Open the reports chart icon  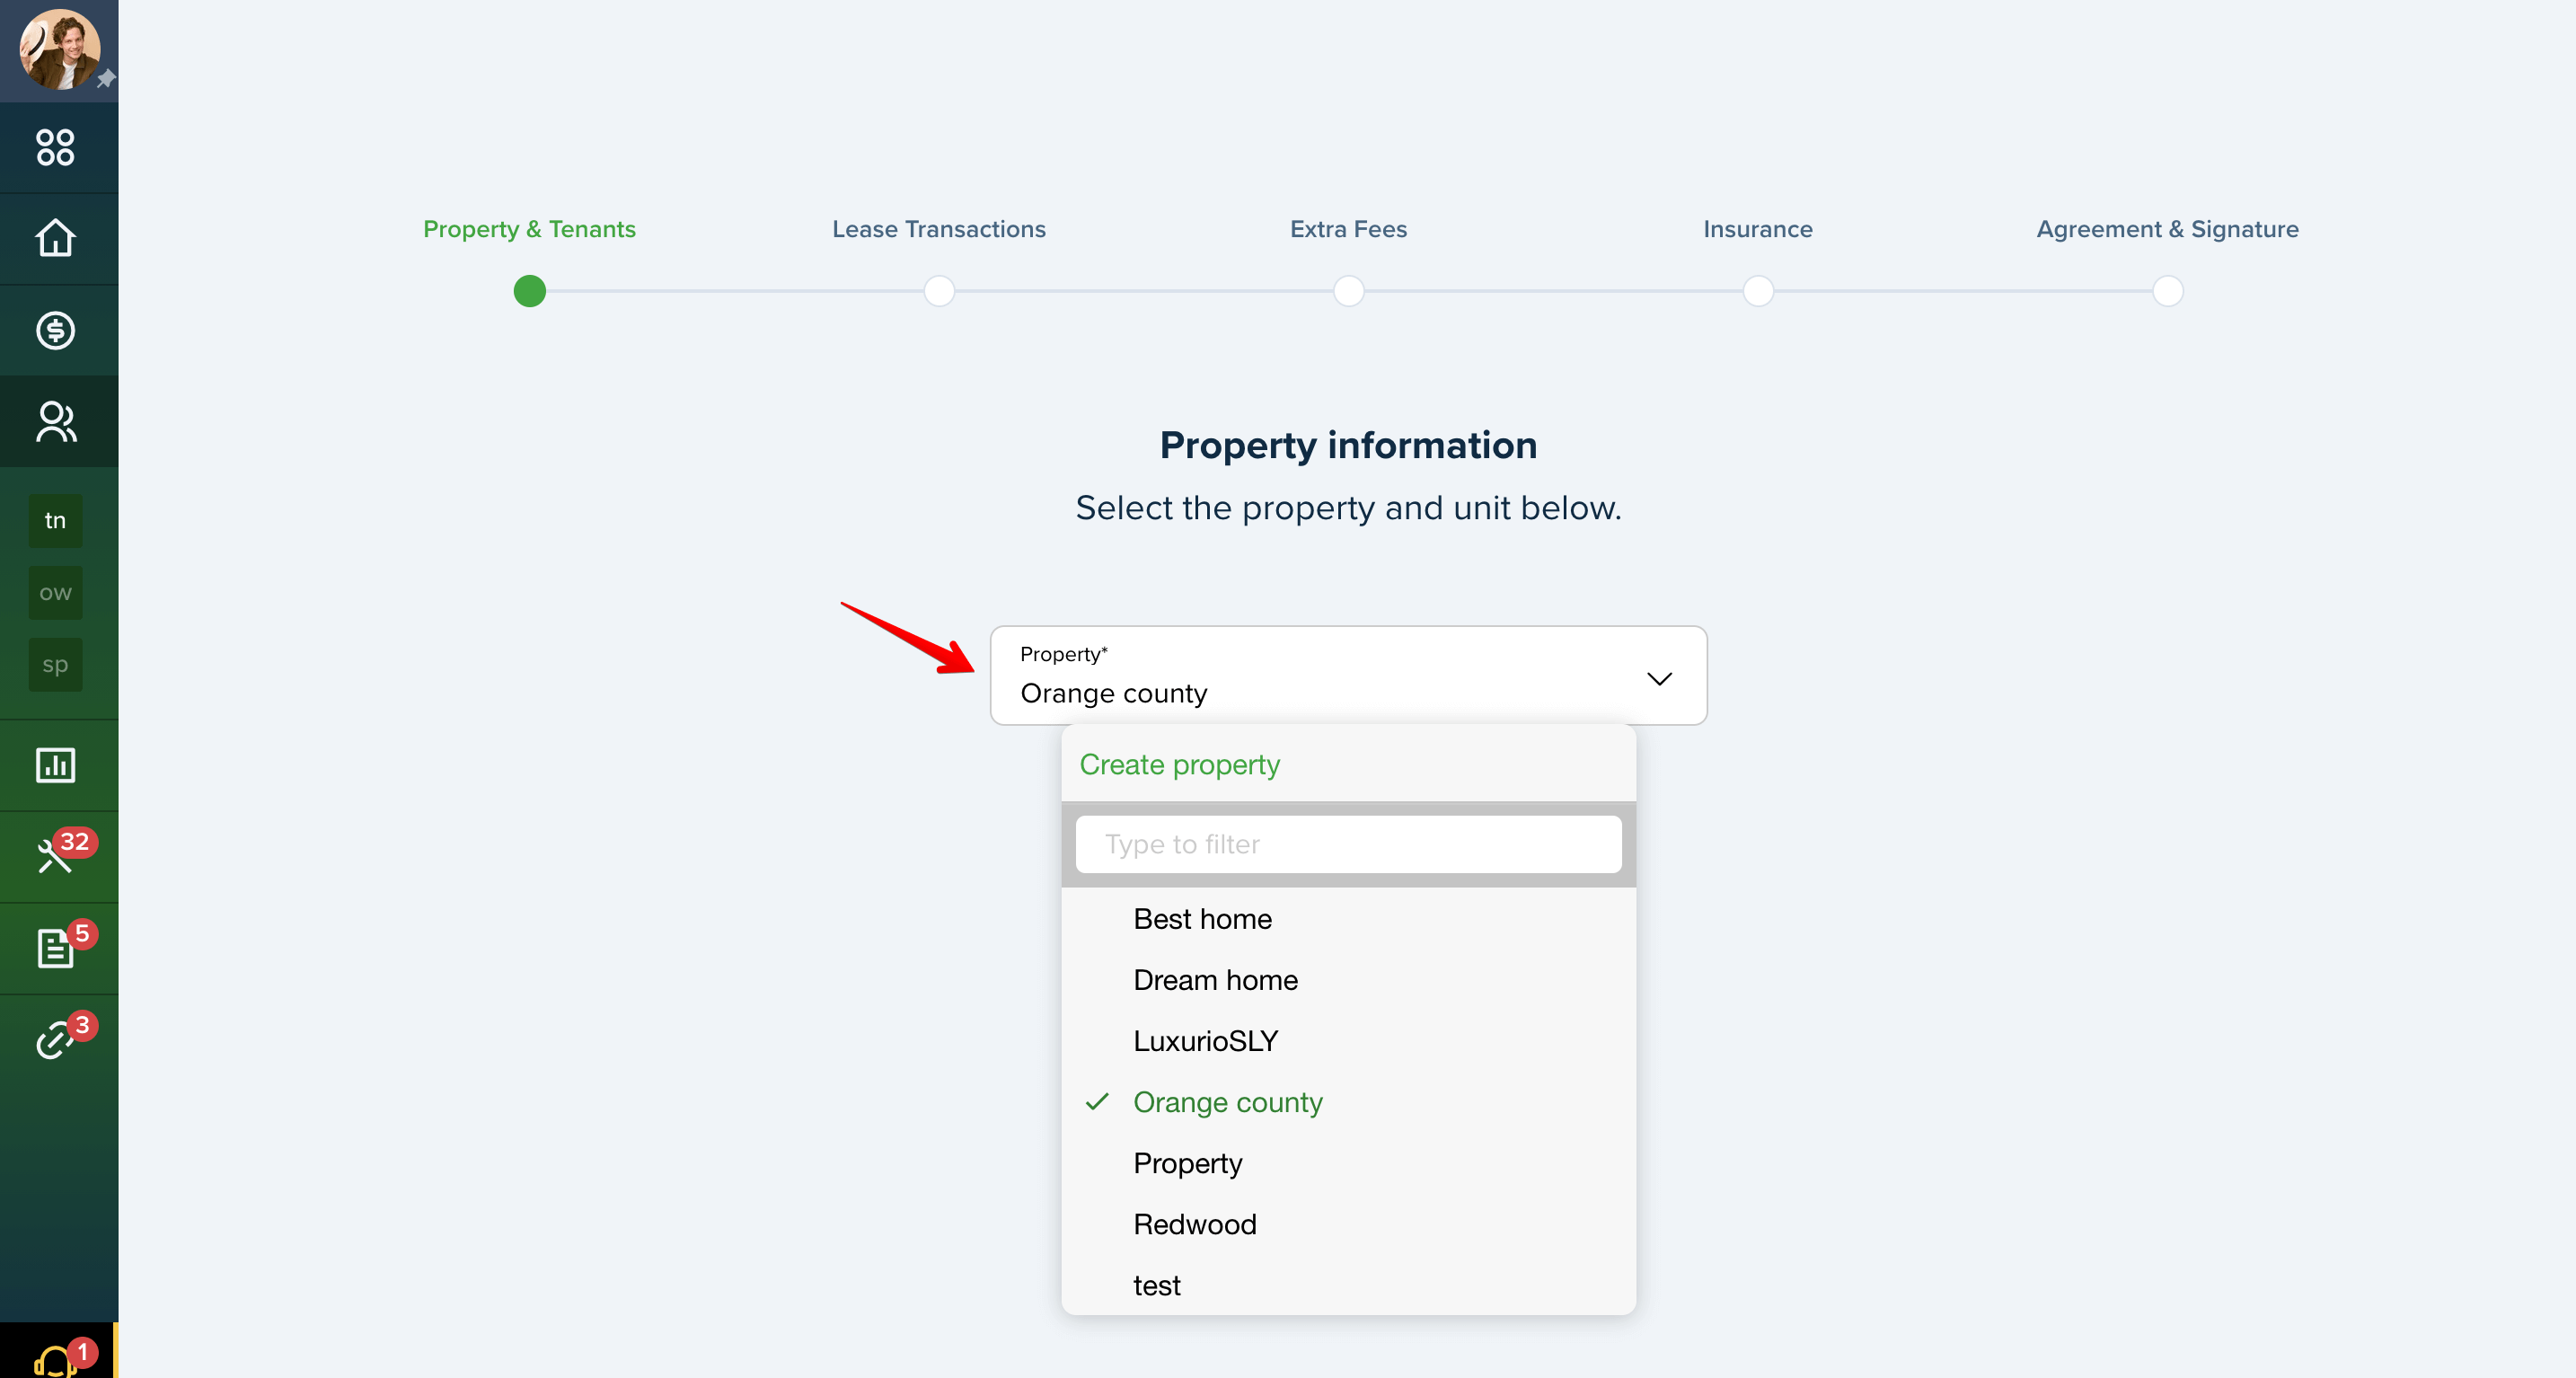coord(55,765)
